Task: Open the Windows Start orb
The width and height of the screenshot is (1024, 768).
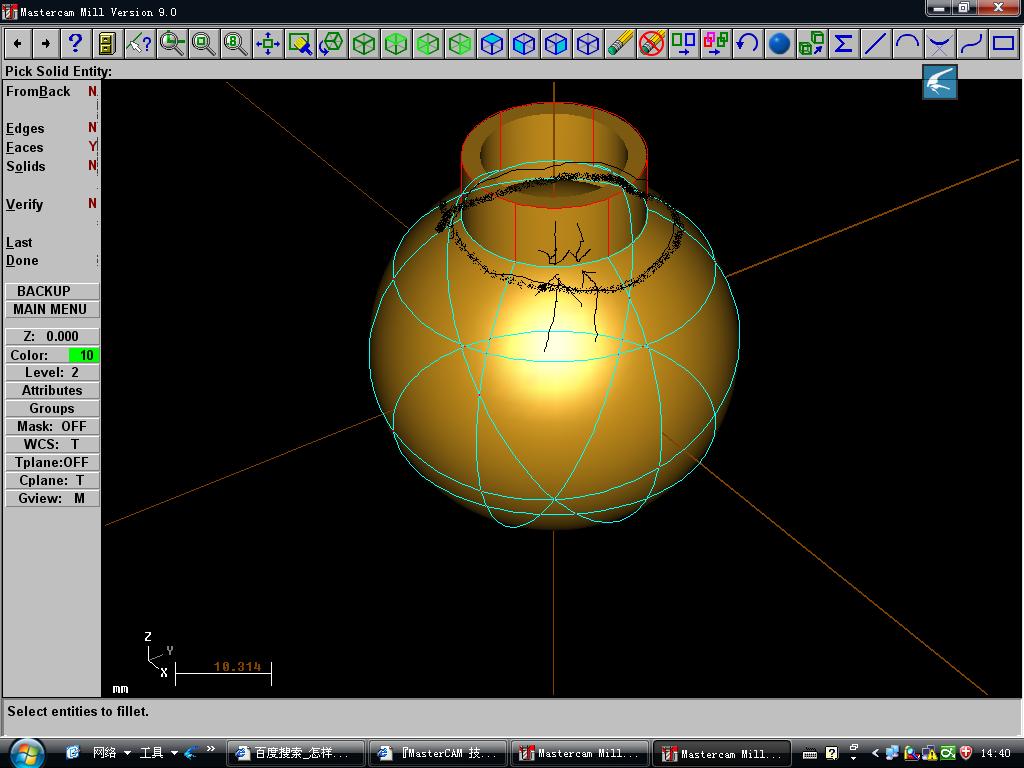Action: pos(26,754)
